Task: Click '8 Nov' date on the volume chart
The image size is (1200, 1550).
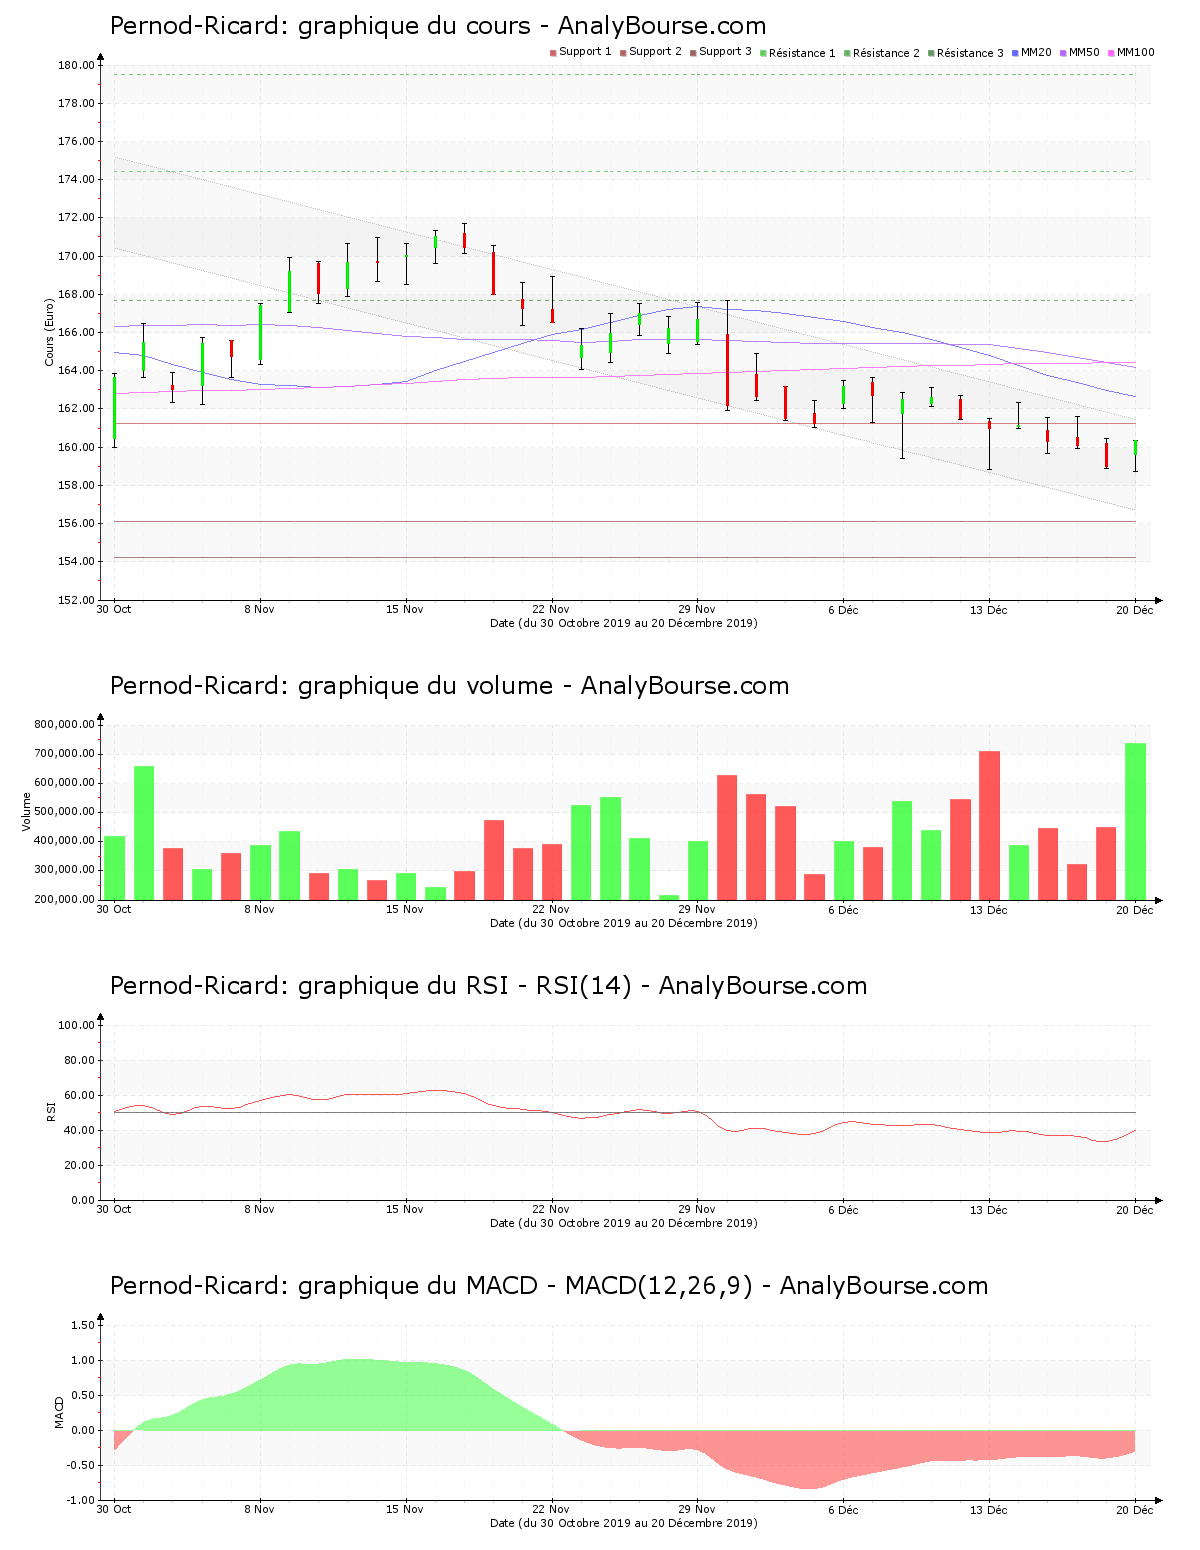Action: pyautogui.click(x=259, y=909)
